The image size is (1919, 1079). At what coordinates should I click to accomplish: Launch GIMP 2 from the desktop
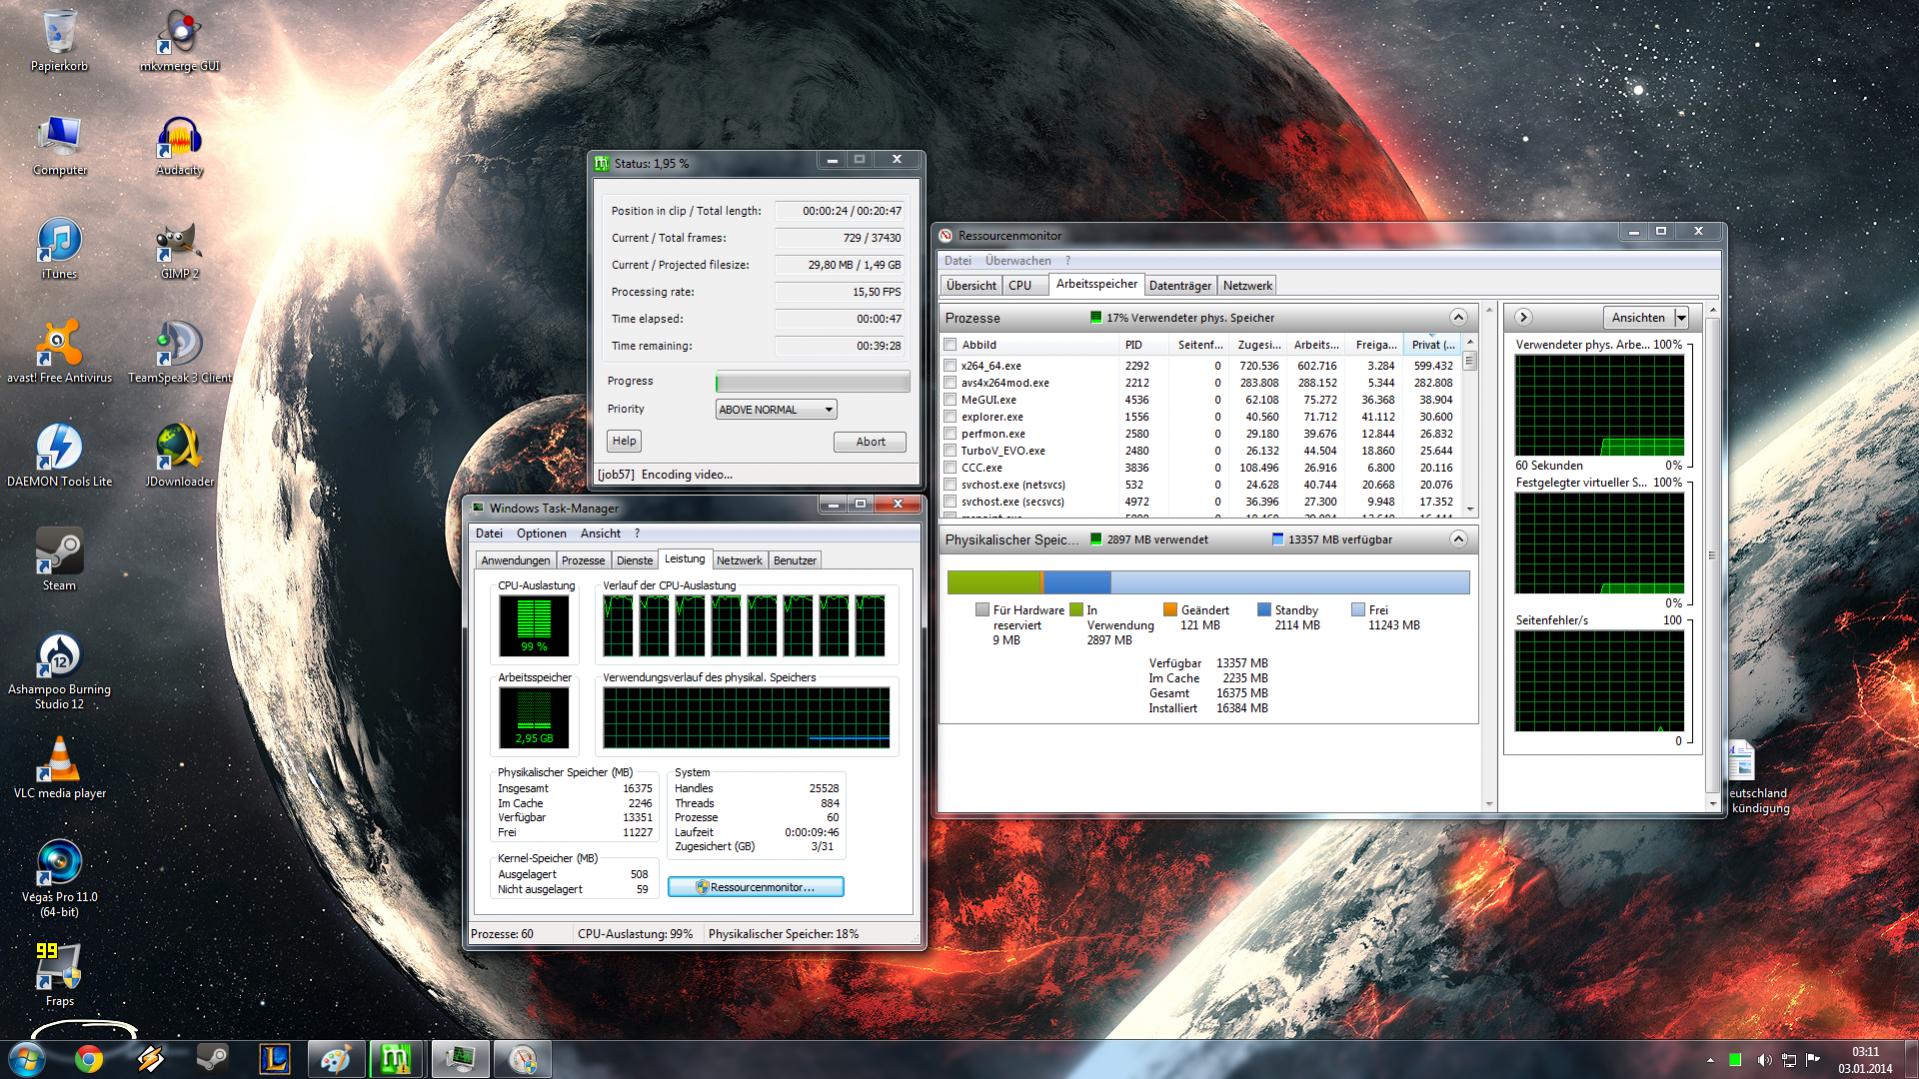[179, 249]
